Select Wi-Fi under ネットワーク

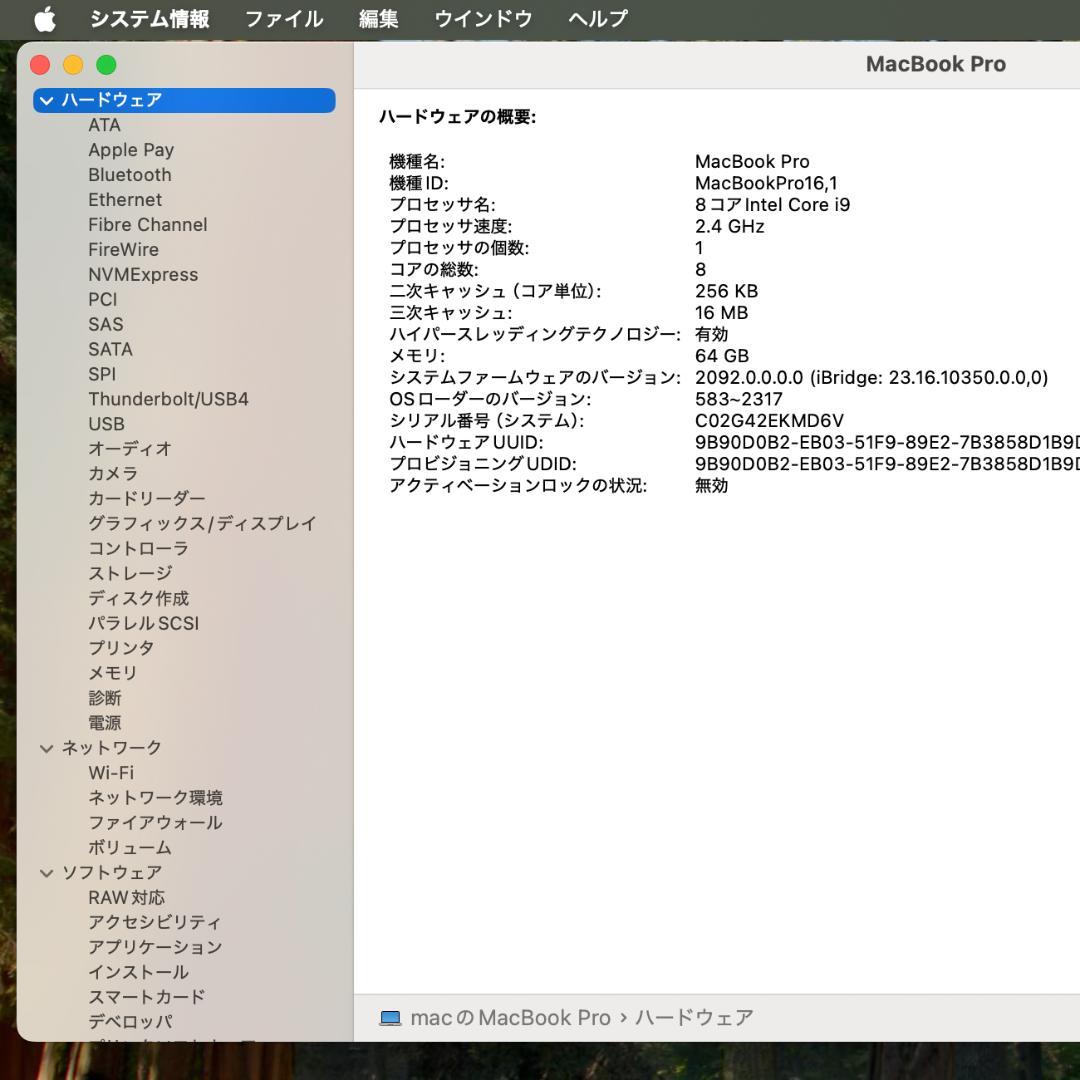click(x=110, y=772)
